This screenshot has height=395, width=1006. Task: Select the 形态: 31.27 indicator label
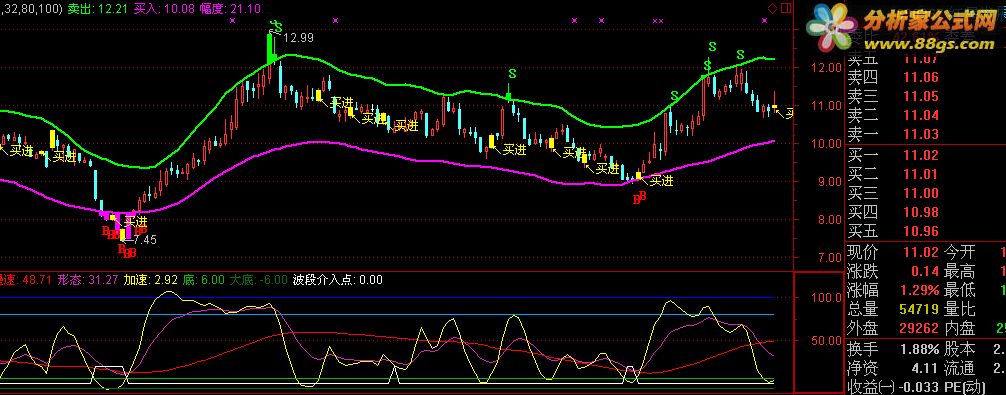(x=88, y=280)
